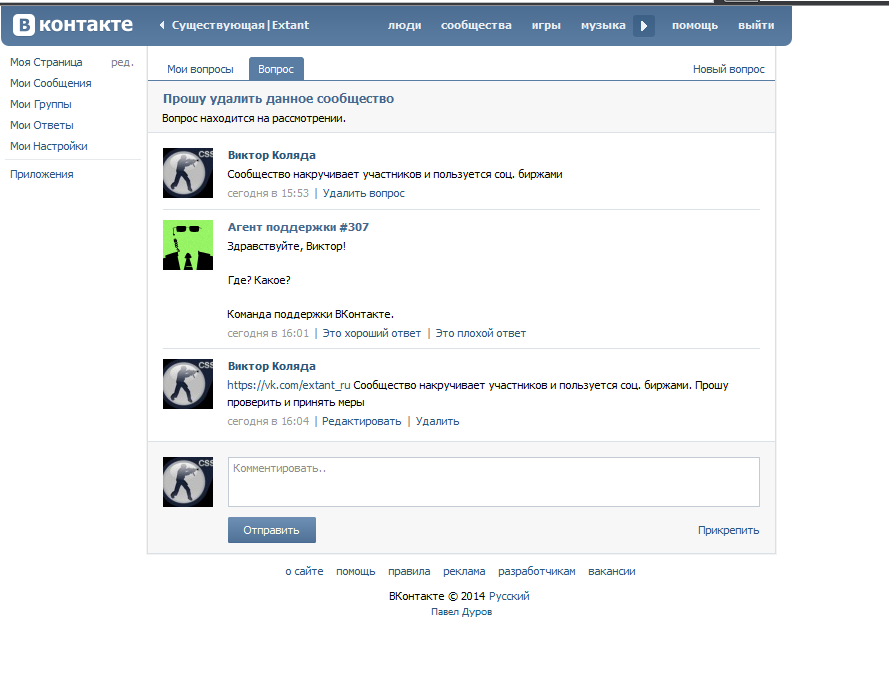Viewport: 889px width, 677px height.
Task: Select the Вопрос tab
Action: pos(276,69)
